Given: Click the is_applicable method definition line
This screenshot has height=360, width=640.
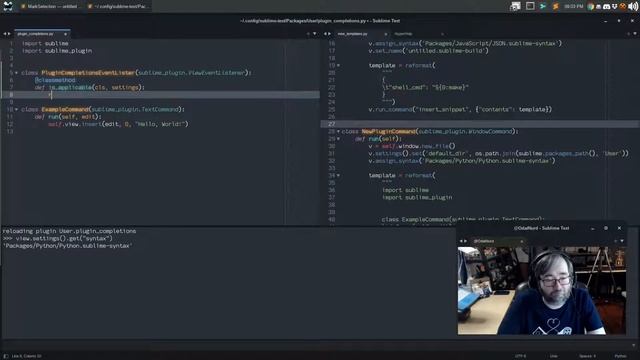Looking at the screenshot, I should point(89,87).
